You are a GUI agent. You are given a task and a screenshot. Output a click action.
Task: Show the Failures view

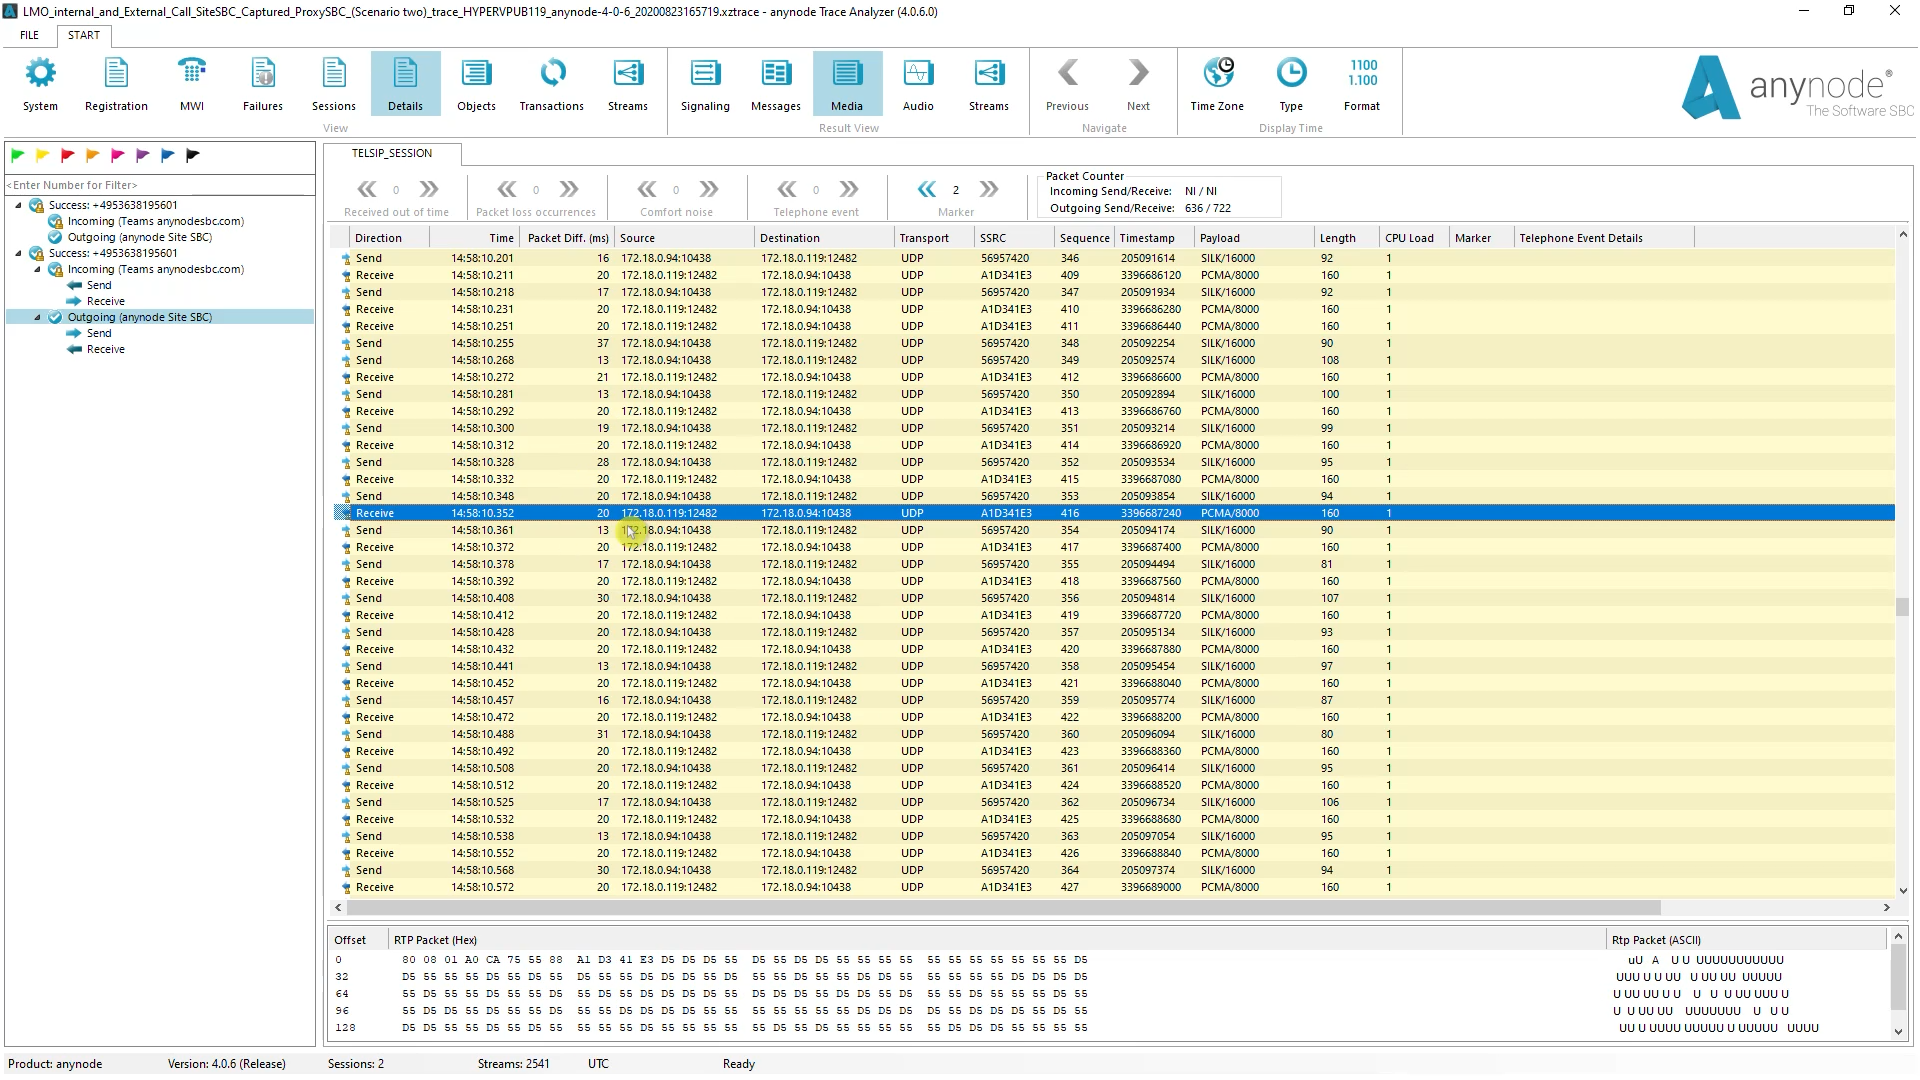[263, 84]
